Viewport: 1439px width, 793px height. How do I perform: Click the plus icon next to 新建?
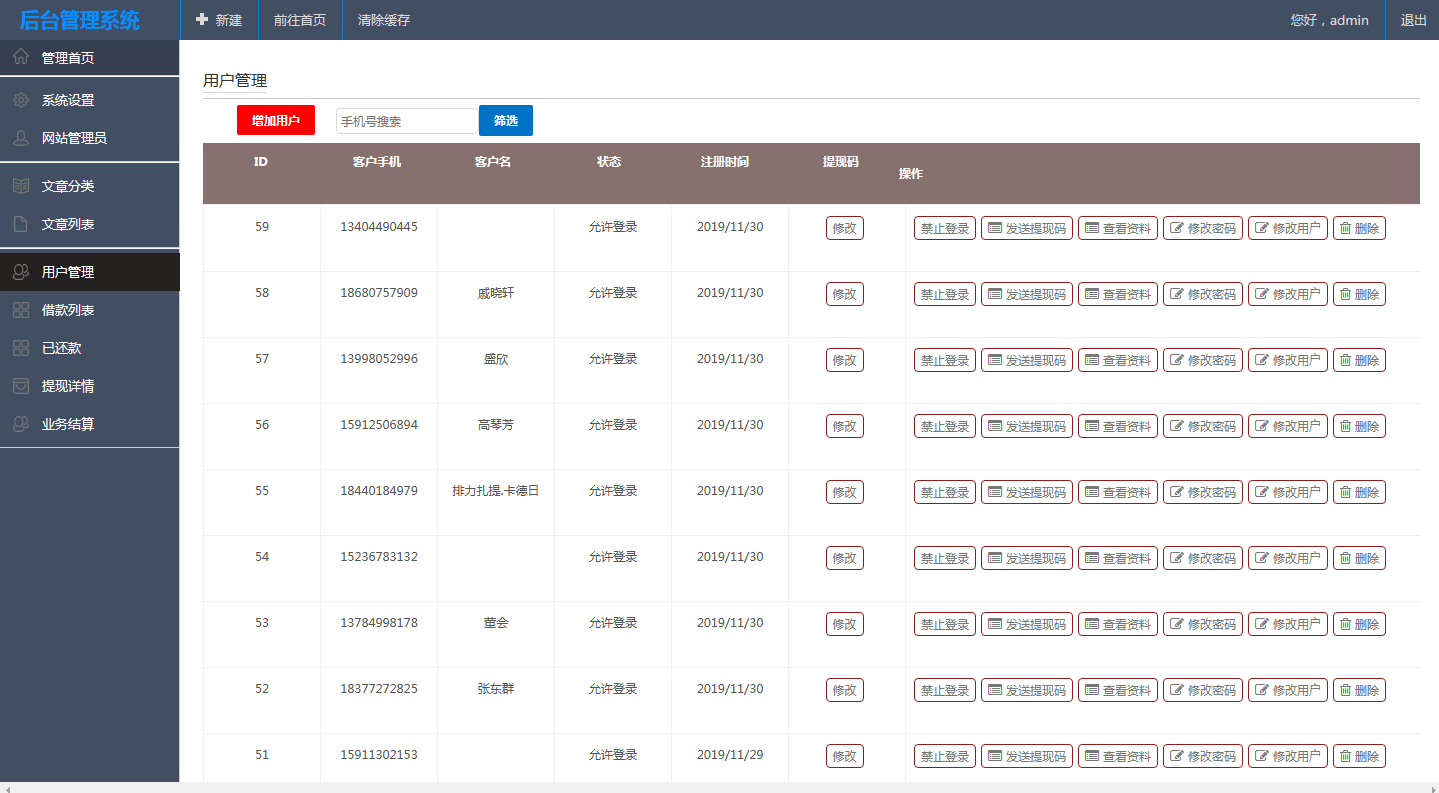point(202,19)
